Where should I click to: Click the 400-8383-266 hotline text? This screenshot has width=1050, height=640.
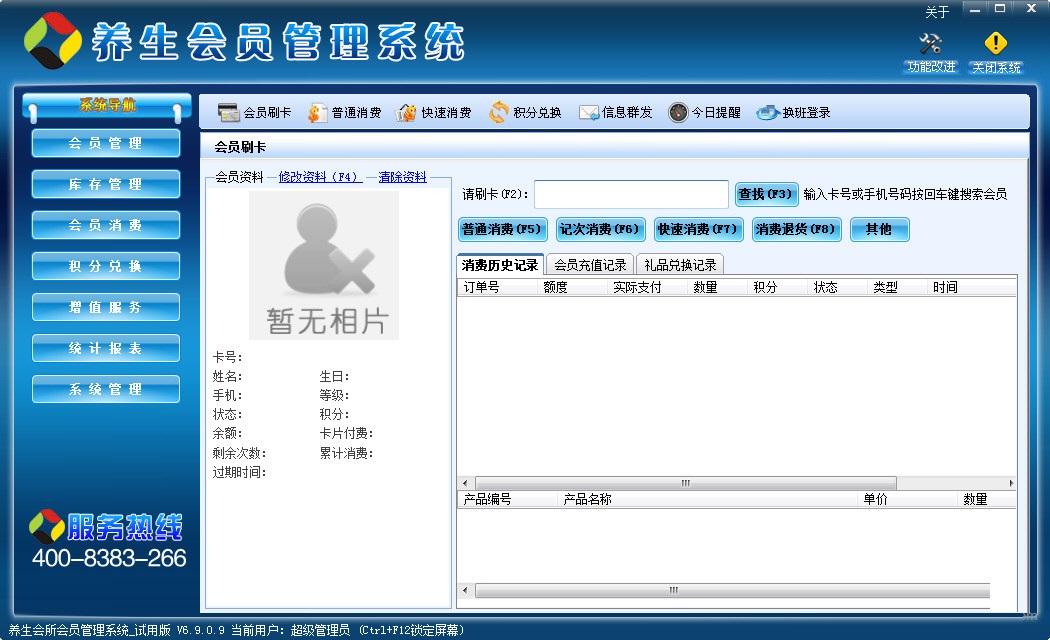(x=109, y=558)
